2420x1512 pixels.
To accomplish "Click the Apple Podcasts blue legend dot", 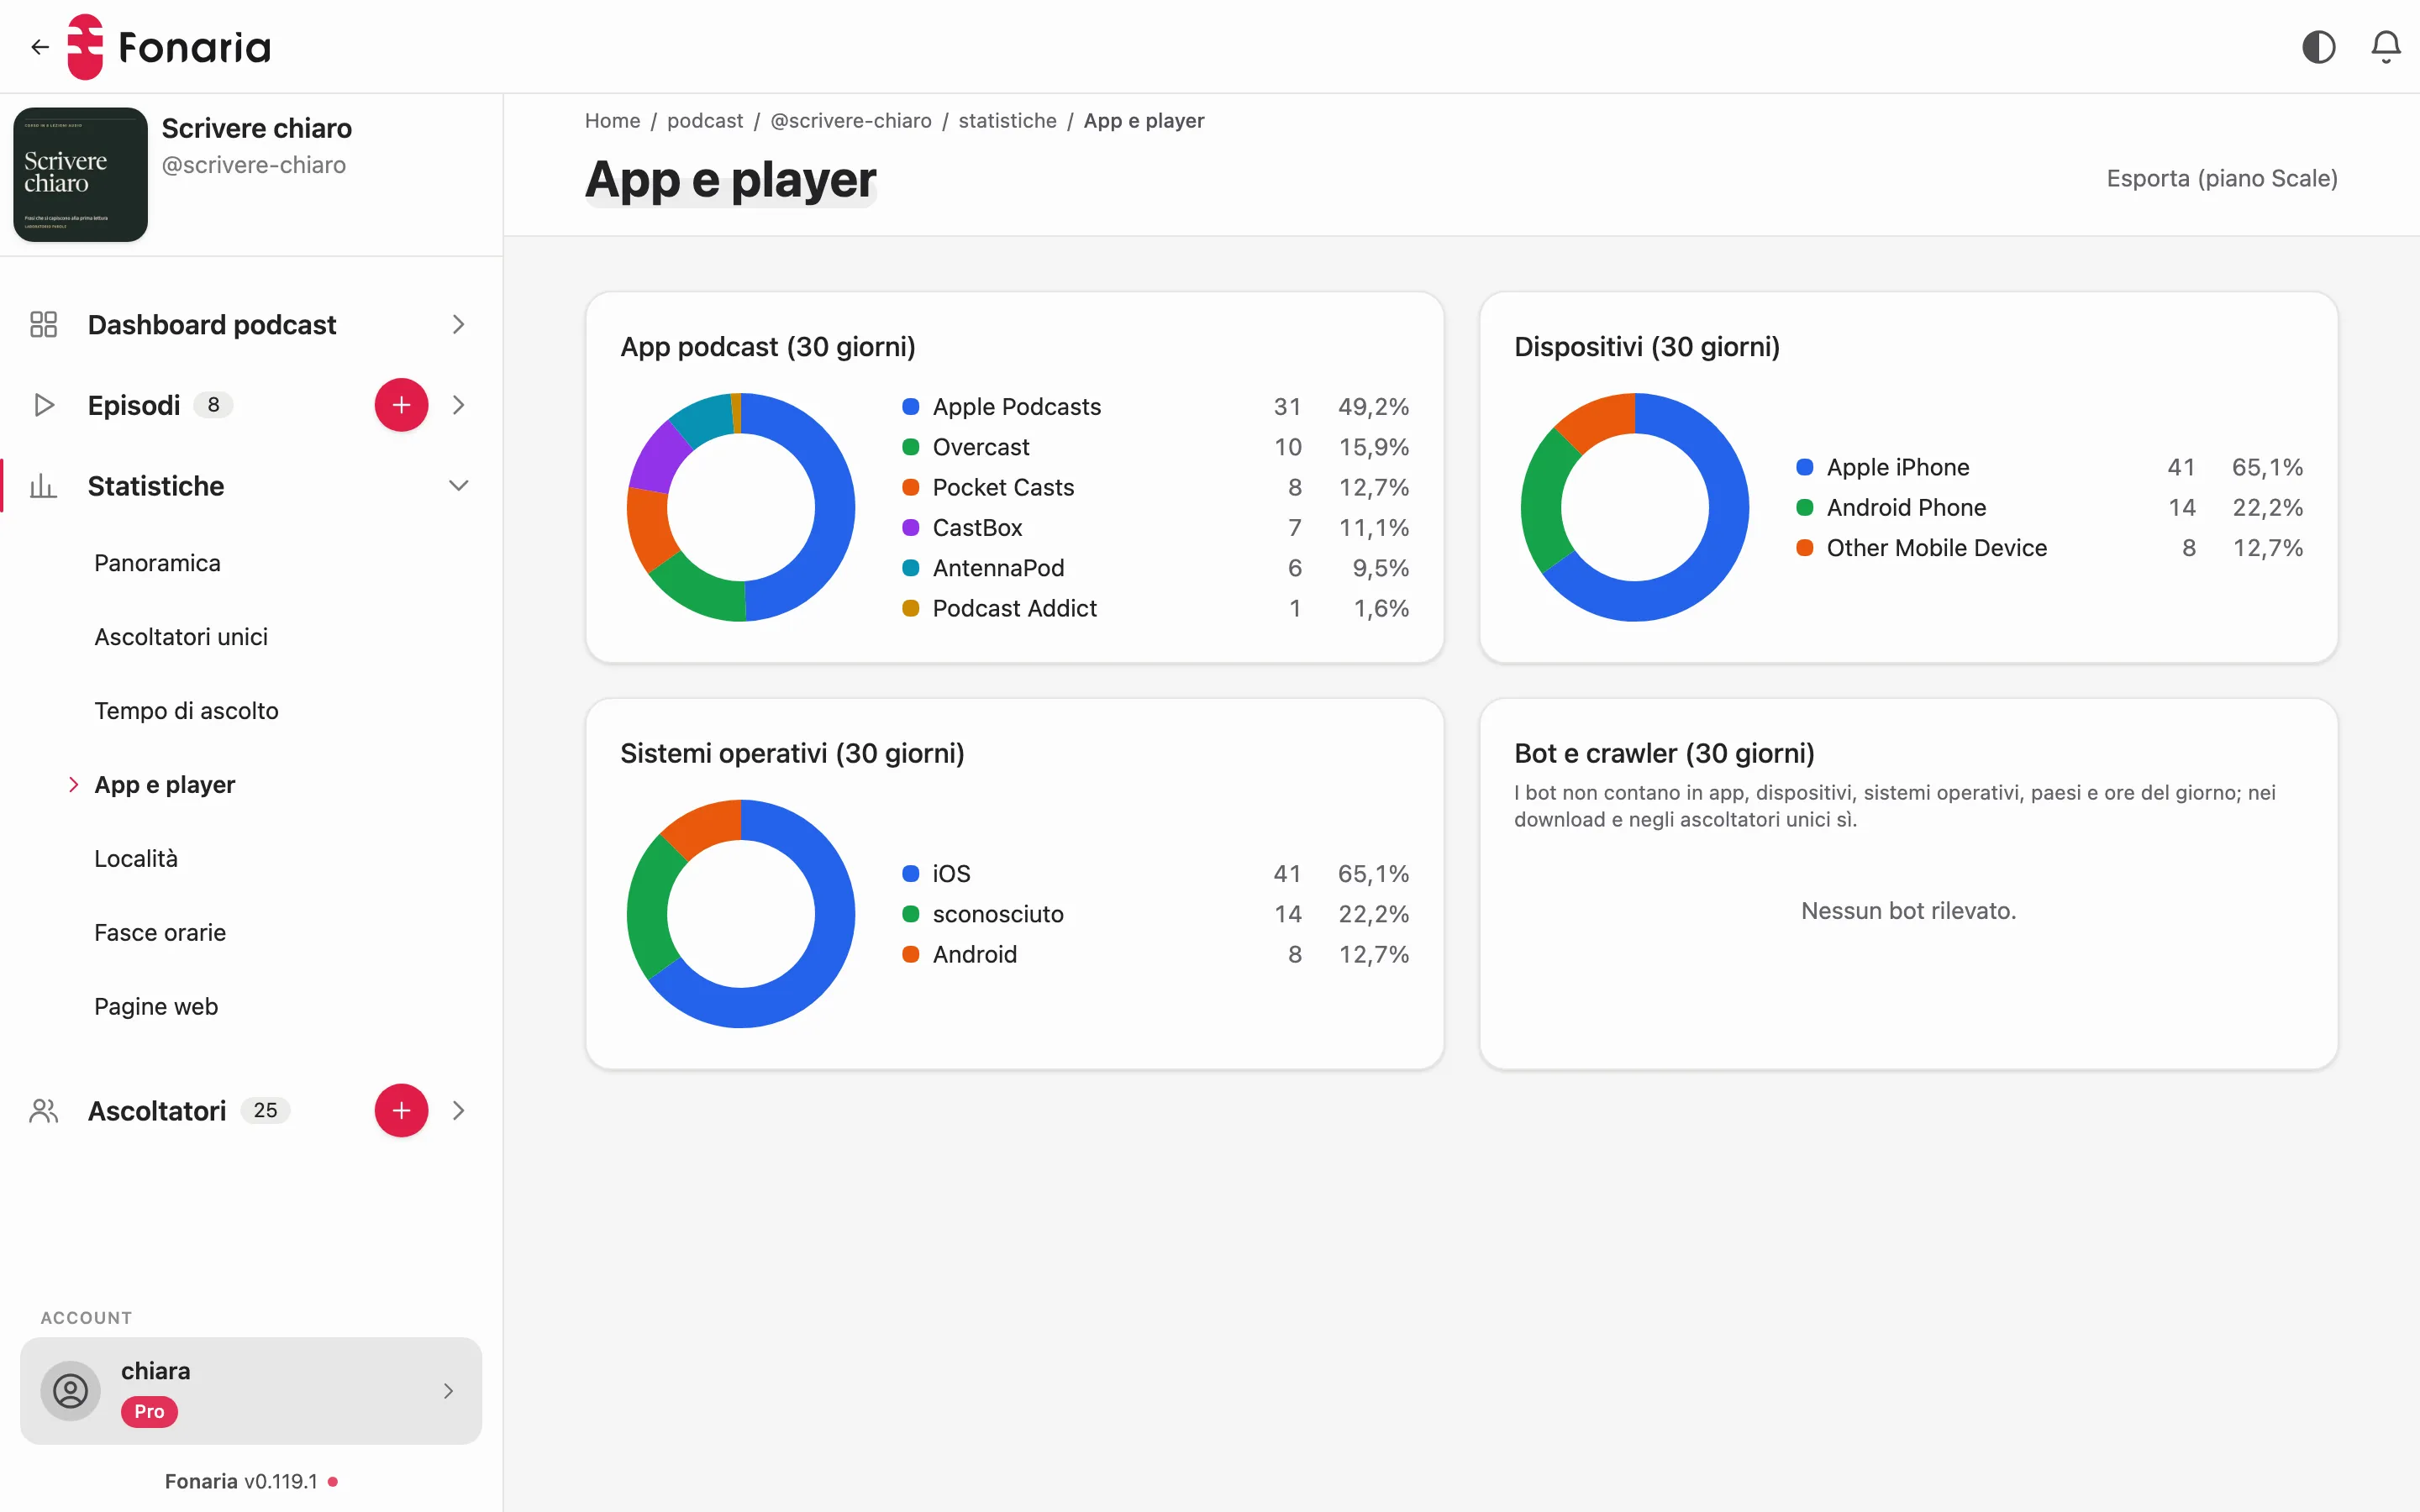I will point(911,407).
